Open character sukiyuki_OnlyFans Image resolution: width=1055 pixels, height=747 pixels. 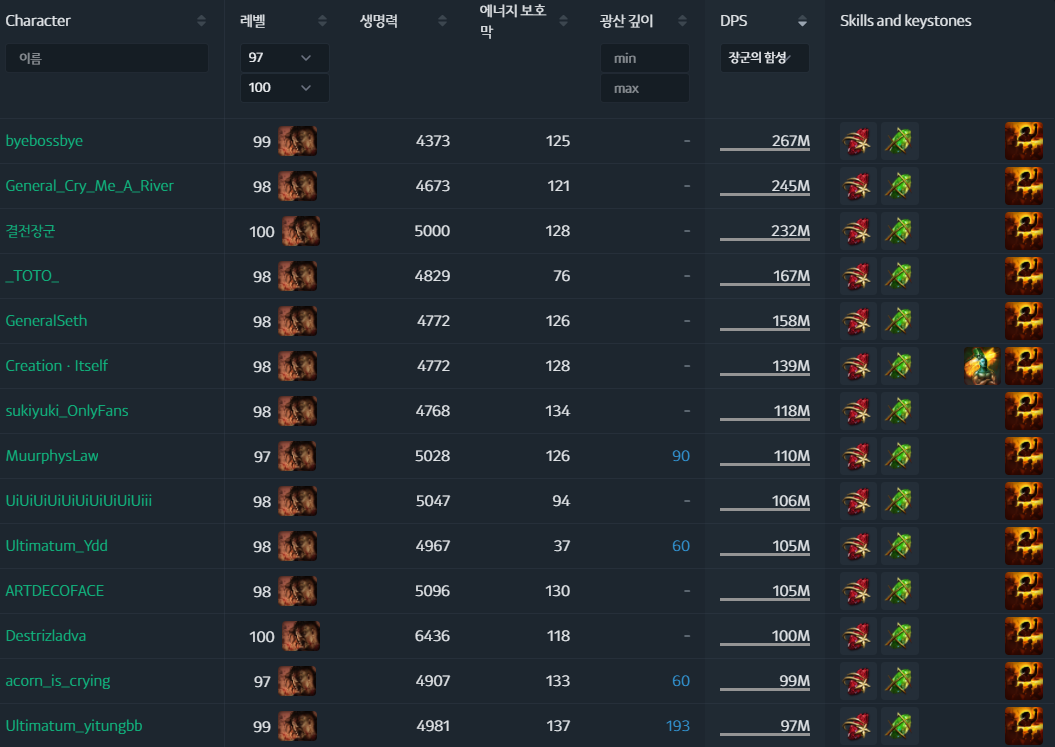click(x=67, y=411)
